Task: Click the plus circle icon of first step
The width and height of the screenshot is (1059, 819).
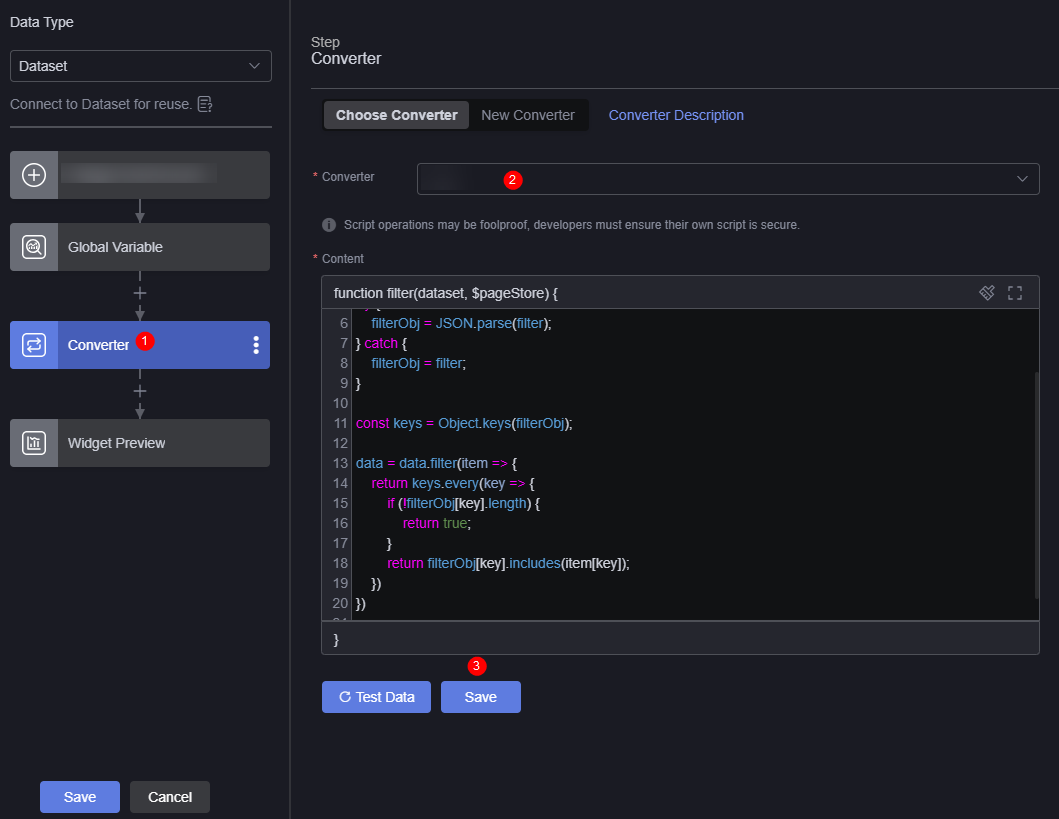Action: tap(34, 175)
